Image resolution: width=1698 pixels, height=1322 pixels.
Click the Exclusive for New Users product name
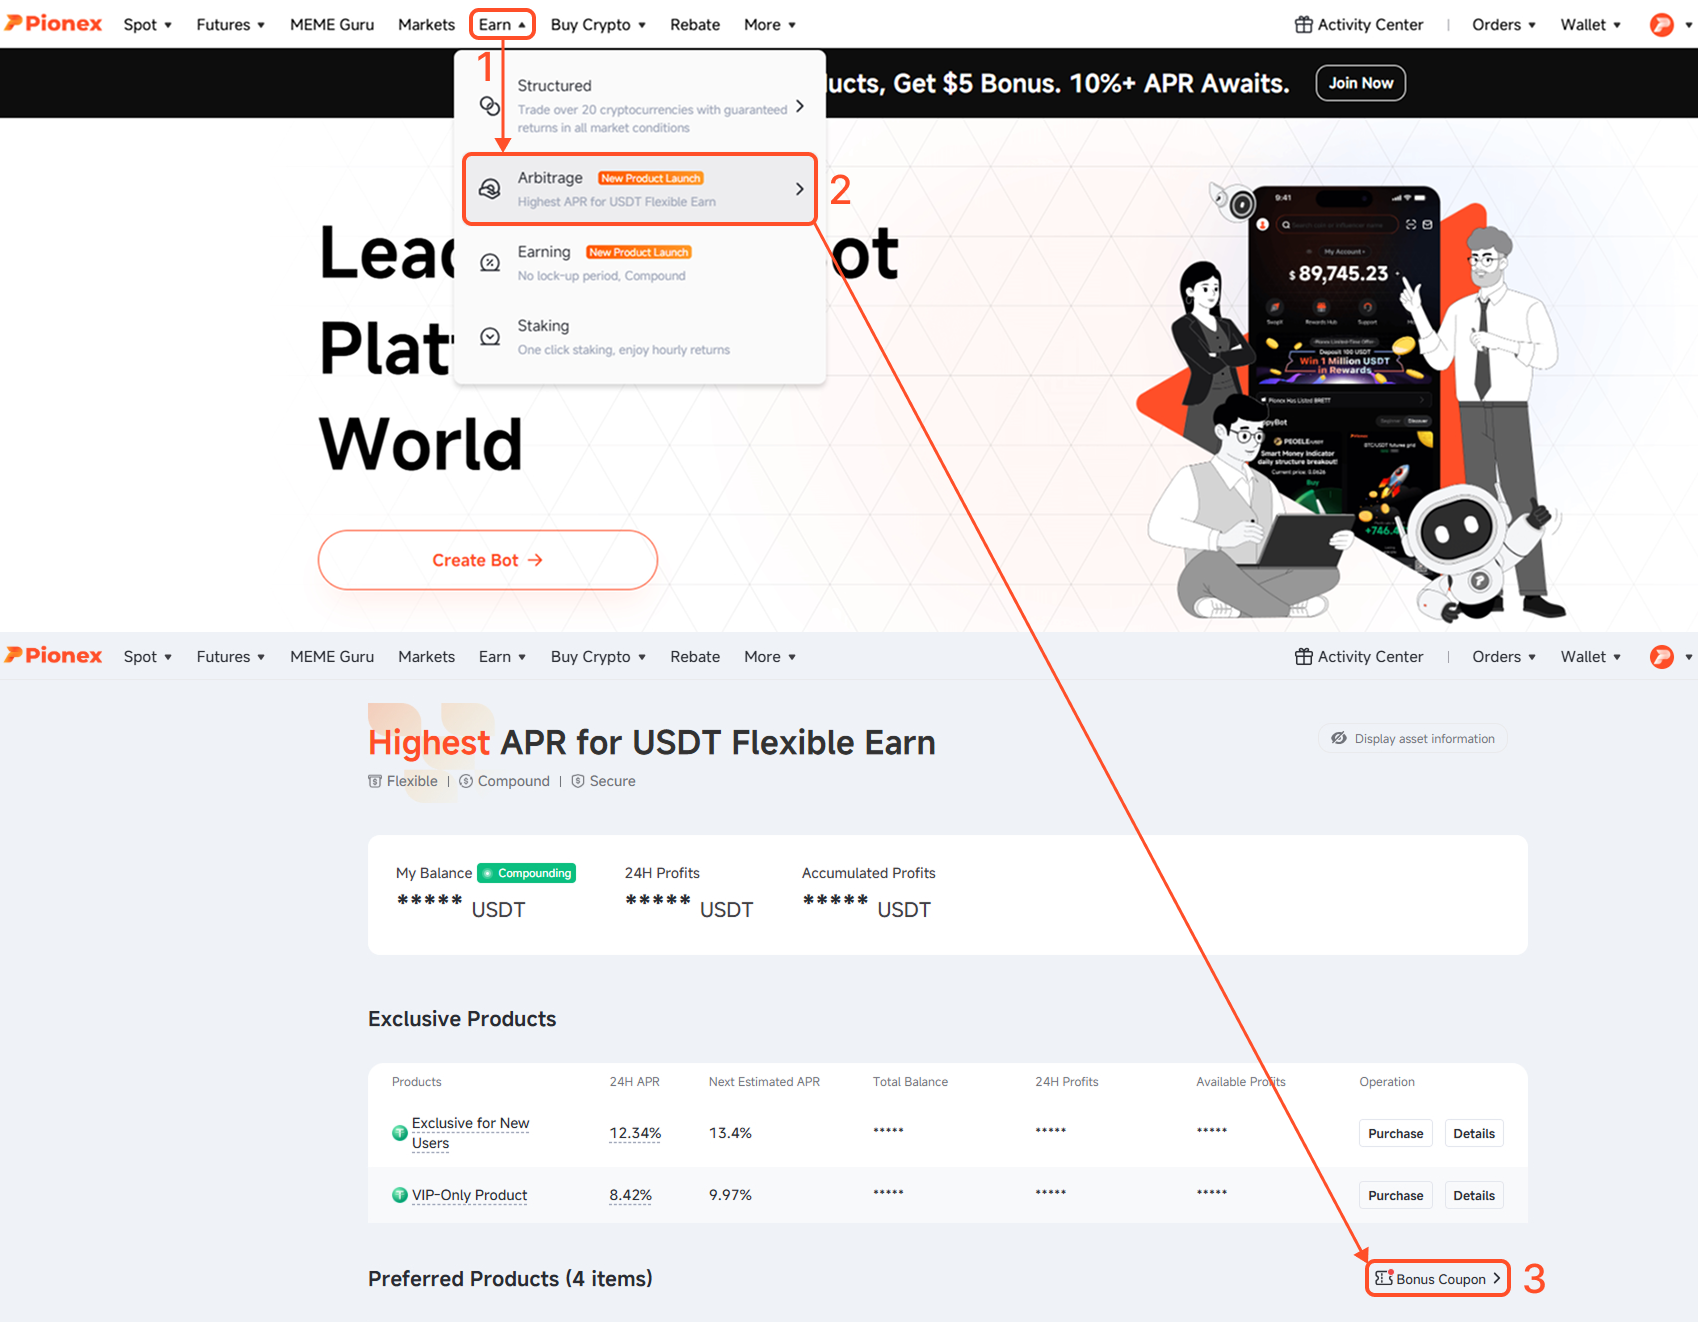[470, 1133]
